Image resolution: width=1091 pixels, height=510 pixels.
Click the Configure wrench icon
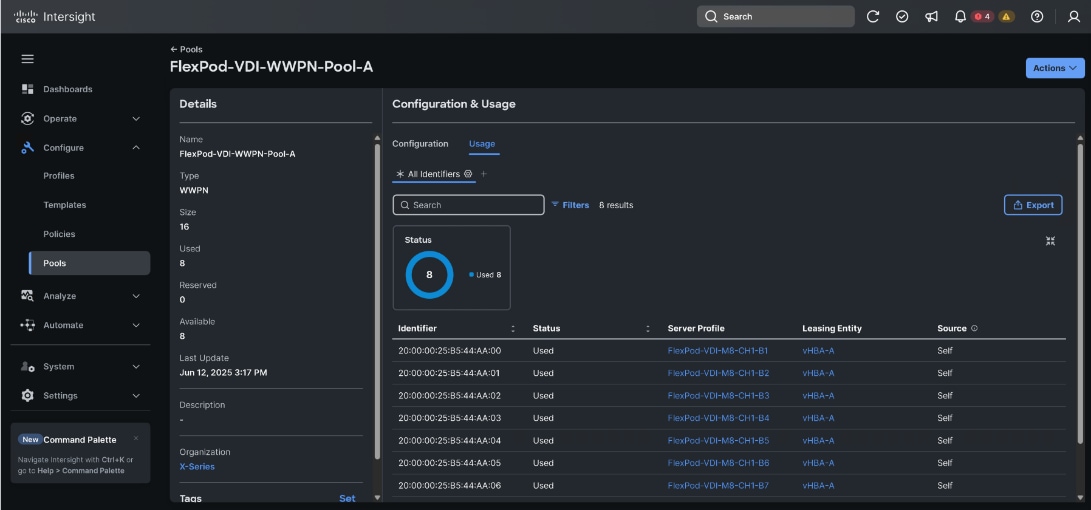(28, 148)
